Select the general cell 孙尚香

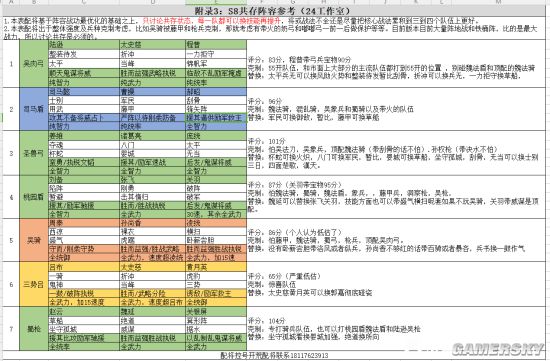coord(152,223)
